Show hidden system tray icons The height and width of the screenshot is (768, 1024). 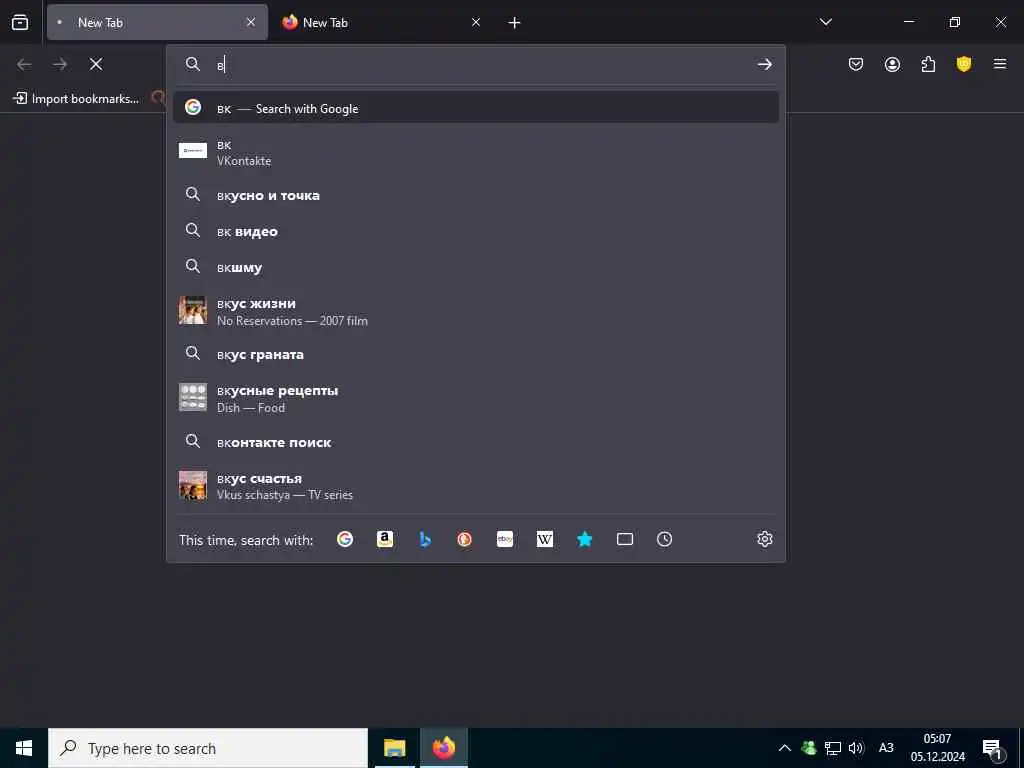coord(785,748)
